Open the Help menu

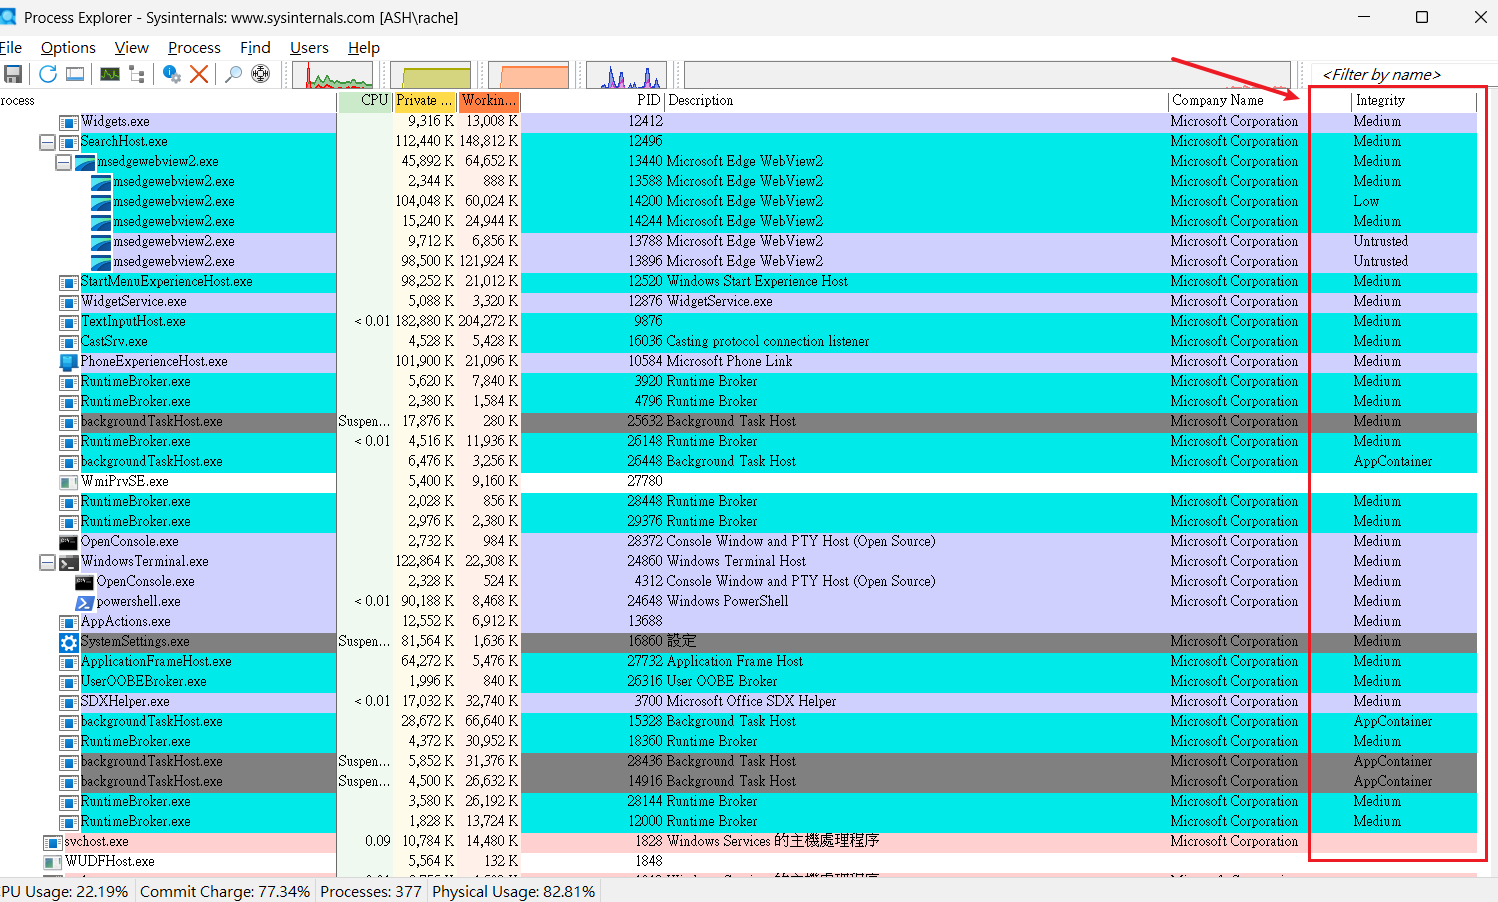coord(364,48)
